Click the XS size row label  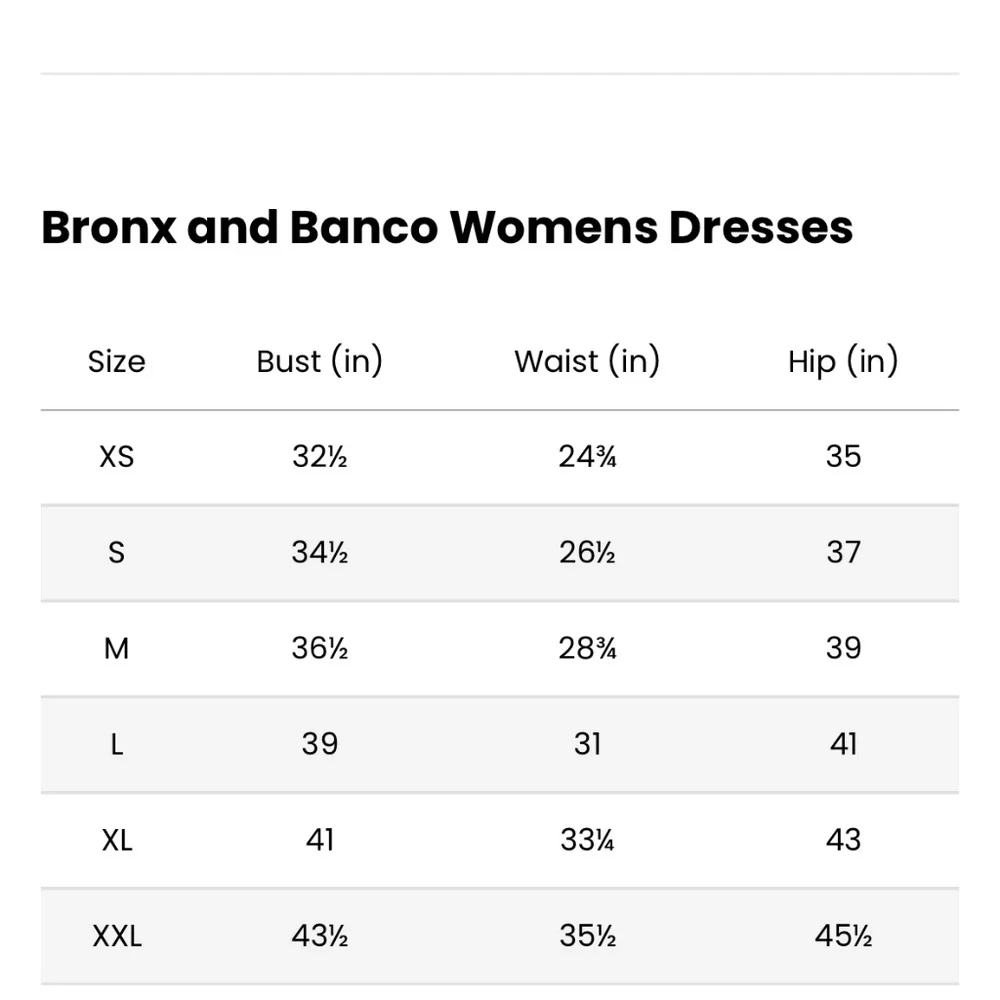click(117, 457)
